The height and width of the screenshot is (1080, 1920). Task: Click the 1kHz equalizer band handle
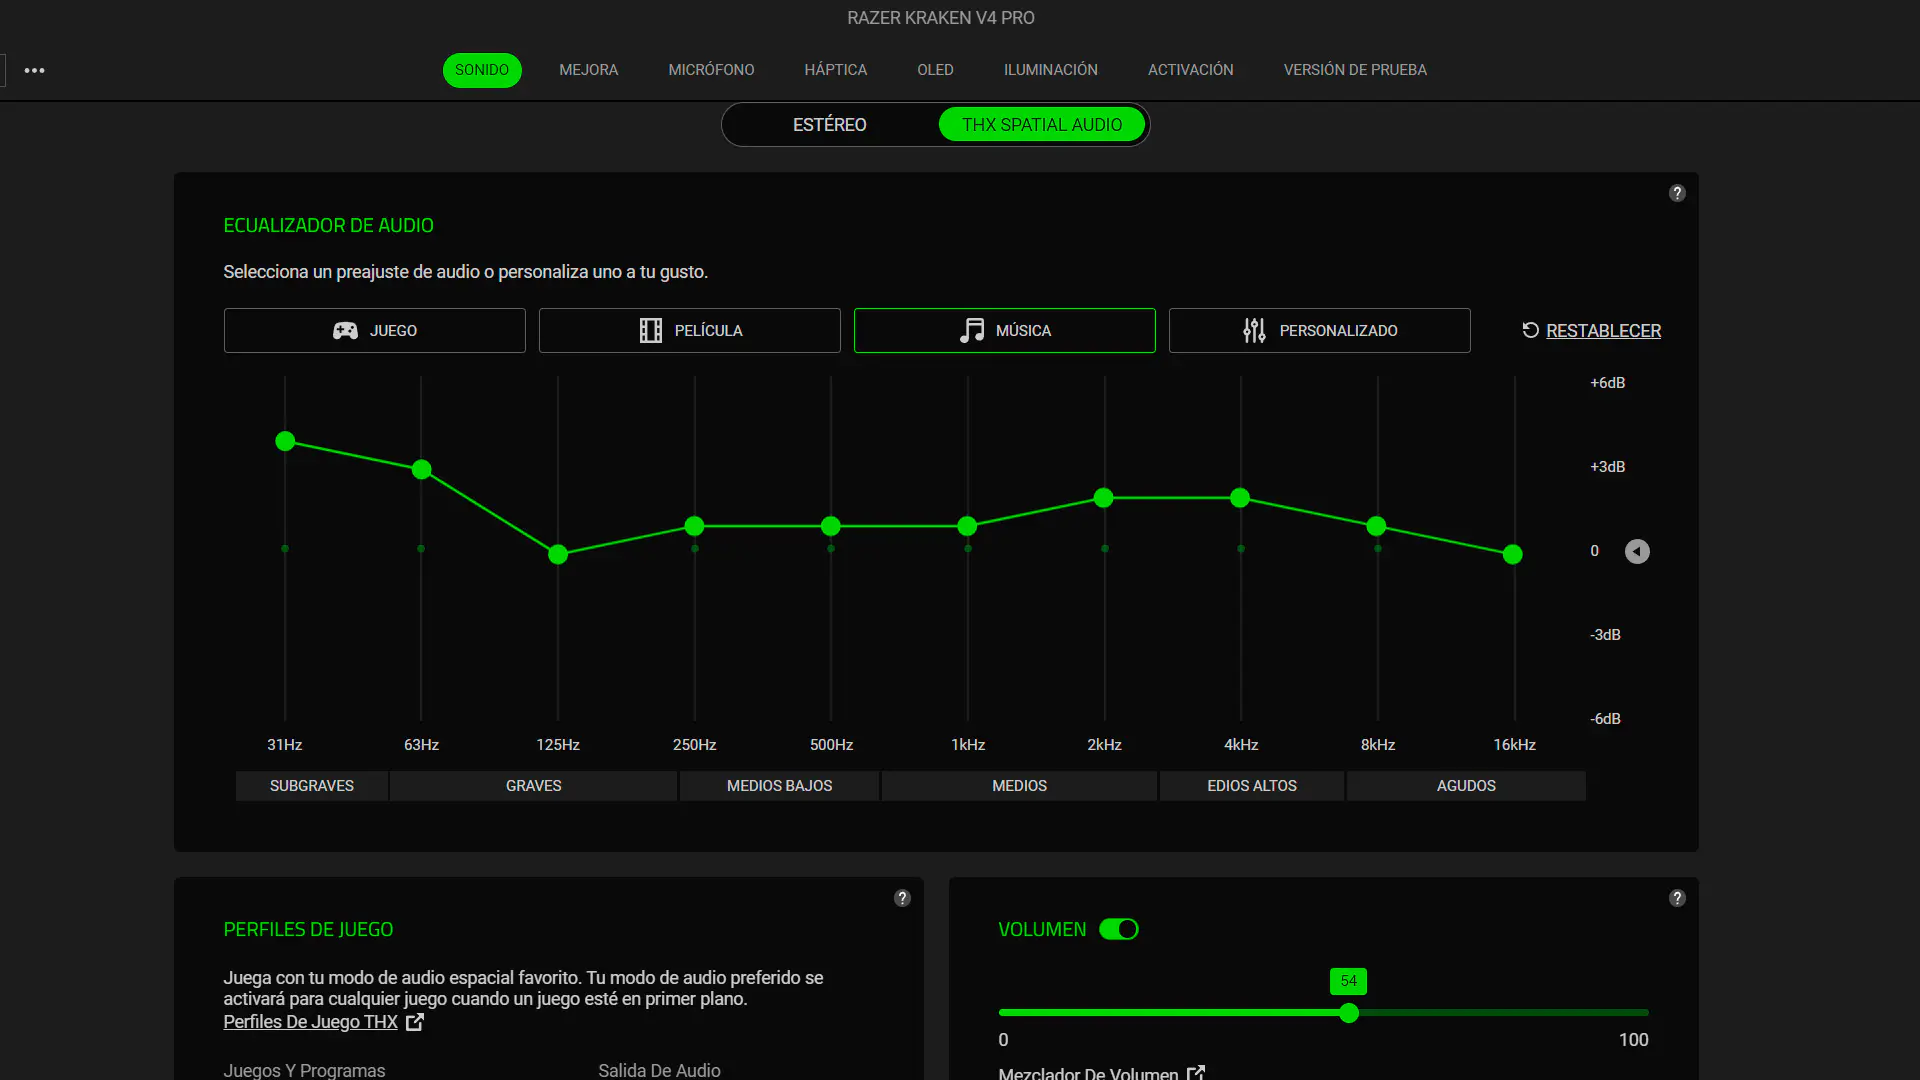coord(967,526)
